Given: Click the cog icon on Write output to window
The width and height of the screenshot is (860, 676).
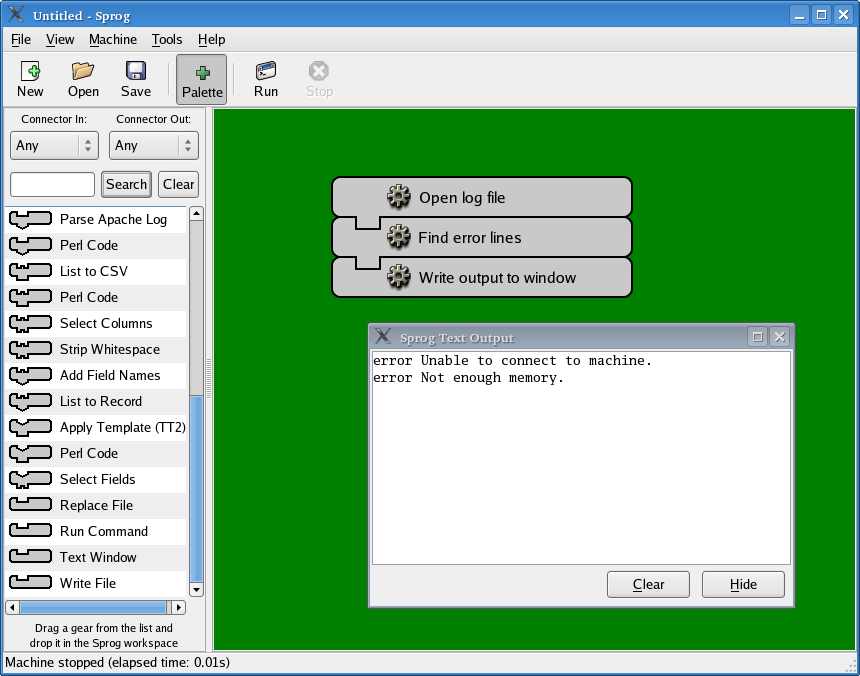Looking at the screenshot, I should point(399,277).
